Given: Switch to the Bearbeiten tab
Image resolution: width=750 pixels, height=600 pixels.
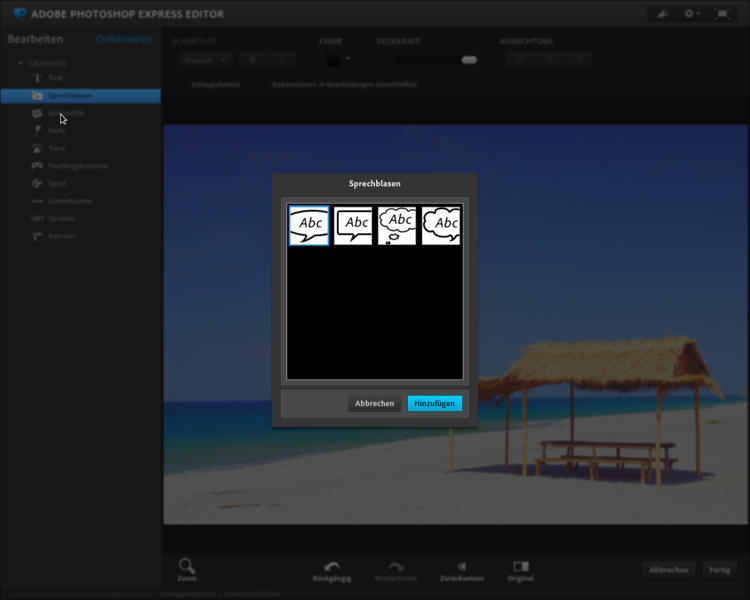Looking at the screenshot, I should [35, 39].
